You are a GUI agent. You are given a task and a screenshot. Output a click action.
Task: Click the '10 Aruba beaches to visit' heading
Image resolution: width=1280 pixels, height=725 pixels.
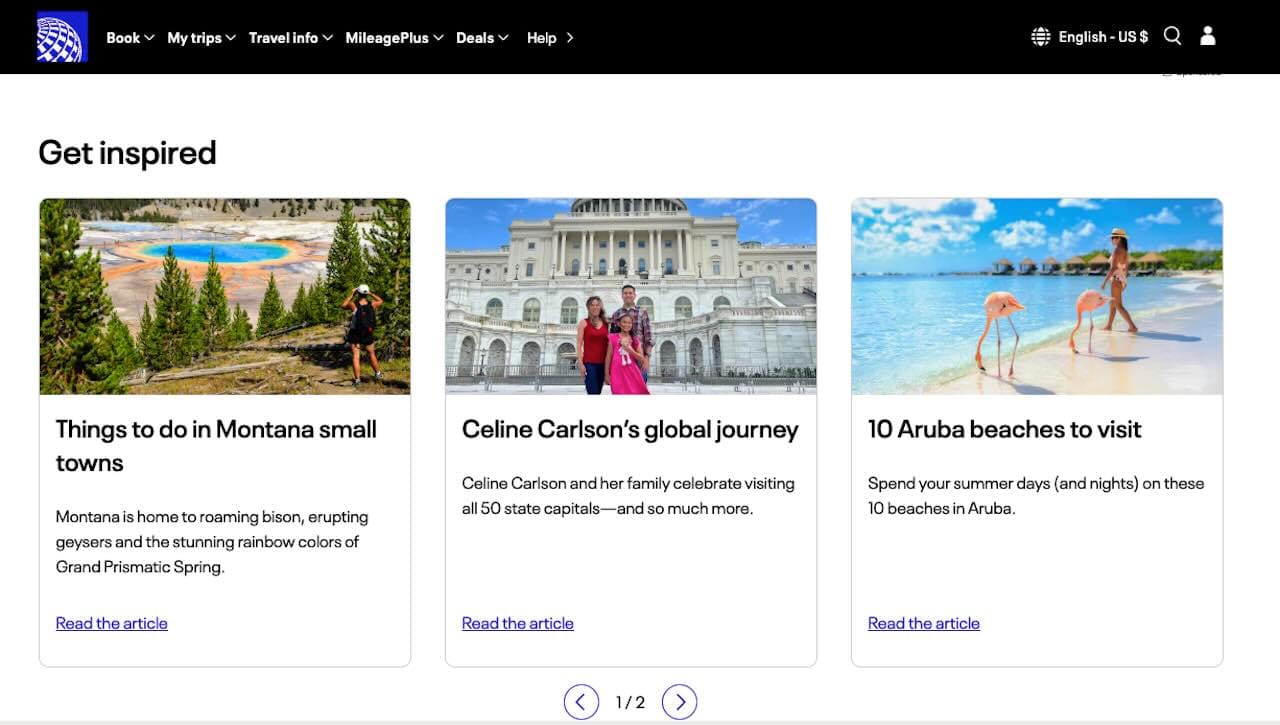coord(1004,429)
